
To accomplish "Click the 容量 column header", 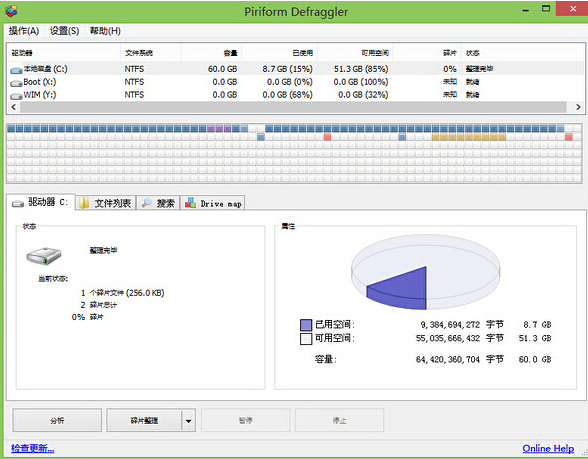I will [x=212, y=53].
